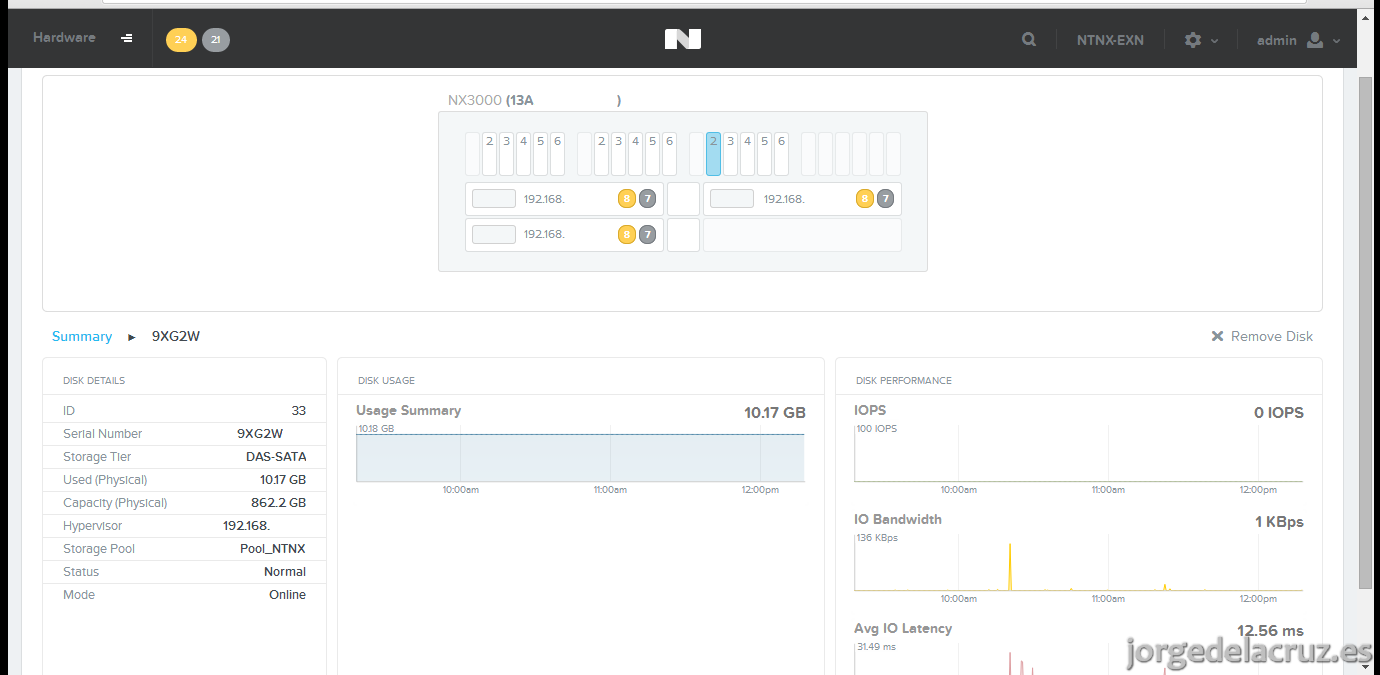
Task: Select disk slot 2 in the first disk group
Action: click(x=489, y=154)
